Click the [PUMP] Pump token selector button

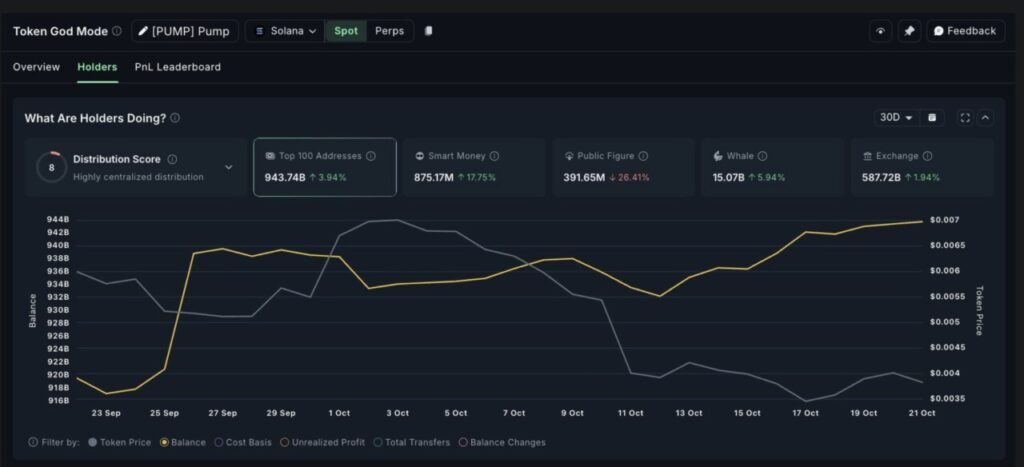coord(183,31)
